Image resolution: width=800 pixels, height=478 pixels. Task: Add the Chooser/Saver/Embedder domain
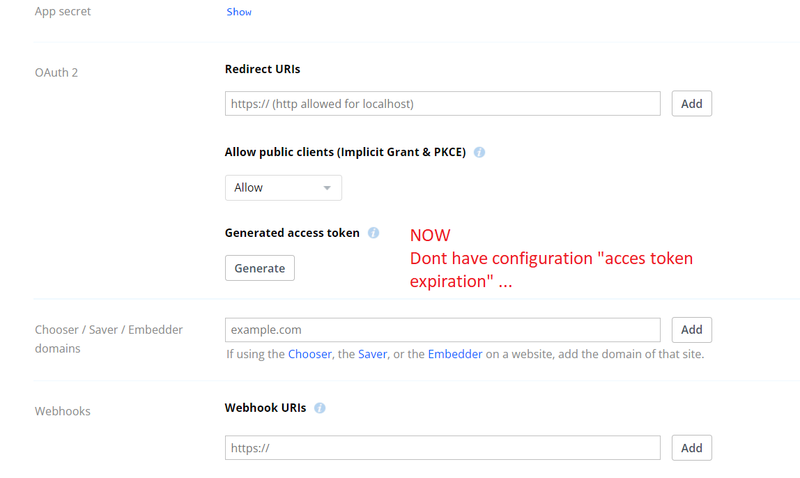tap(691, 330)
